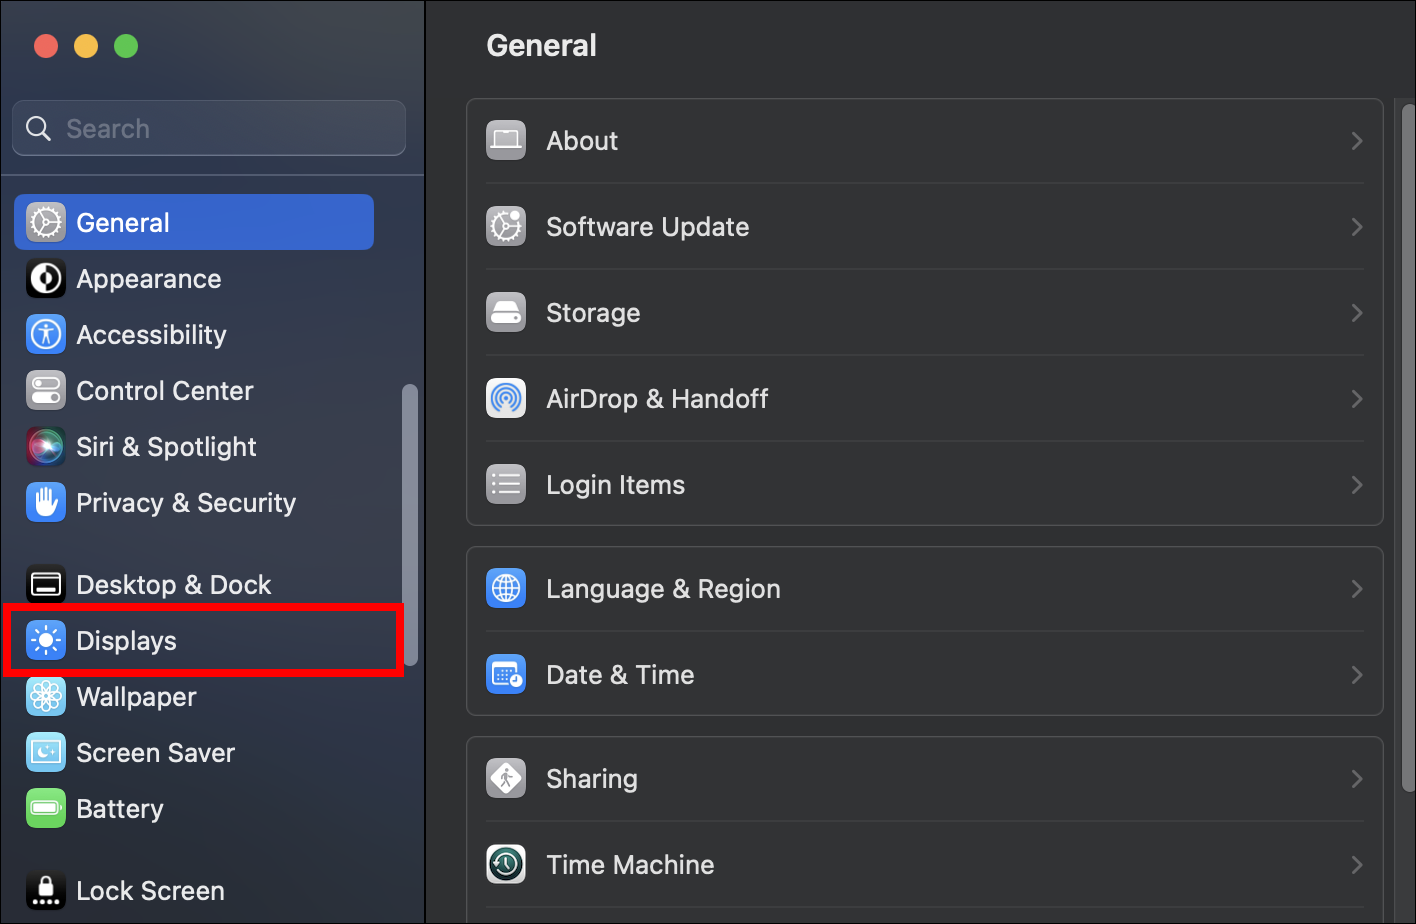
Task: Open the Storage settings row
Action: coord(592,313)
